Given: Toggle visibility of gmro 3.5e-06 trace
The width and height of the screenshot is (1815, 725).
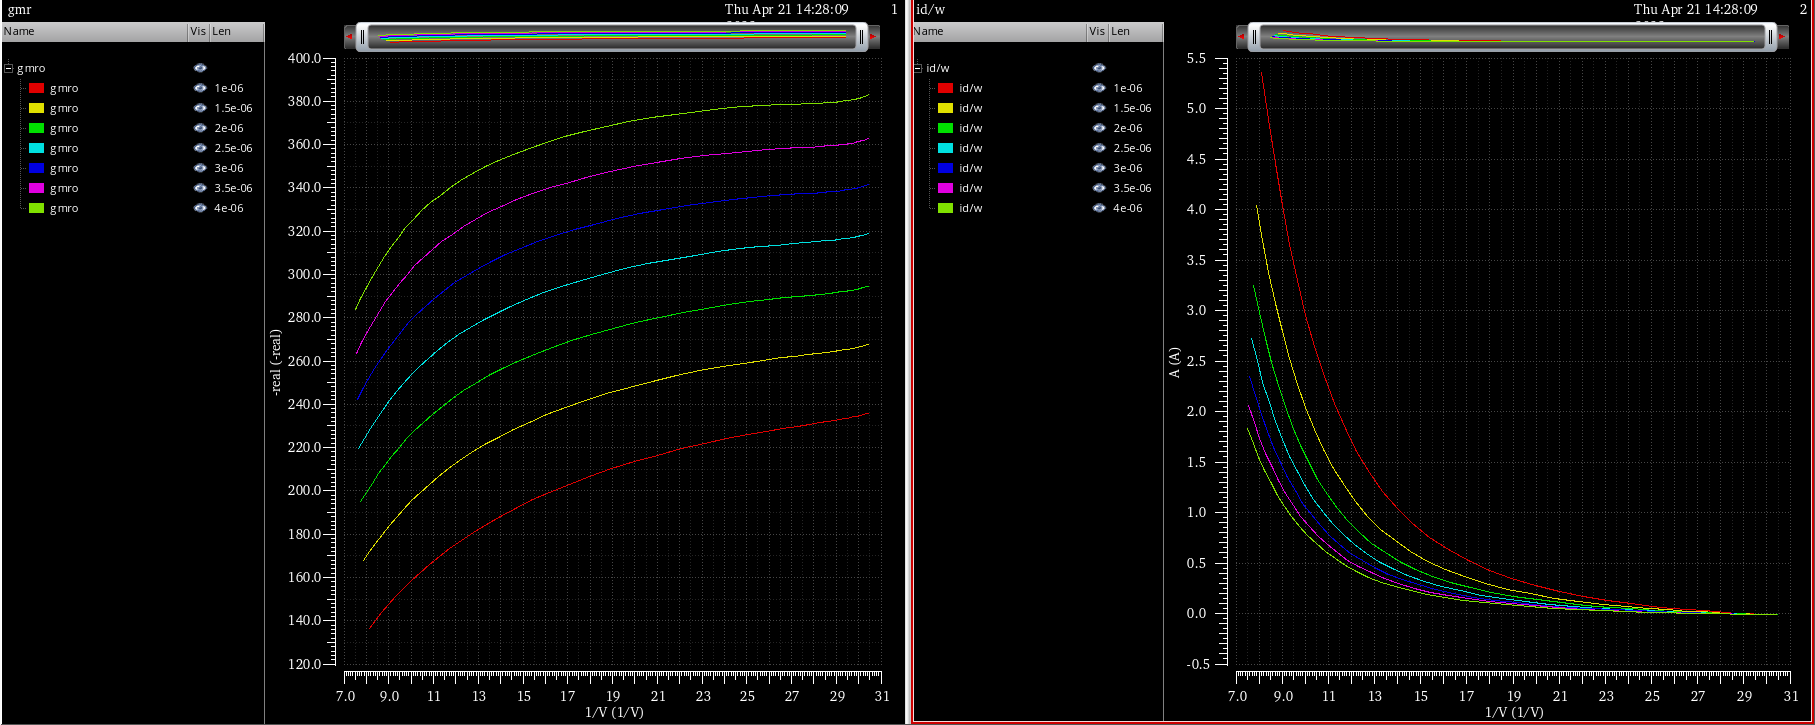Looking at the screenshot, I should click(x=200, y=188).
